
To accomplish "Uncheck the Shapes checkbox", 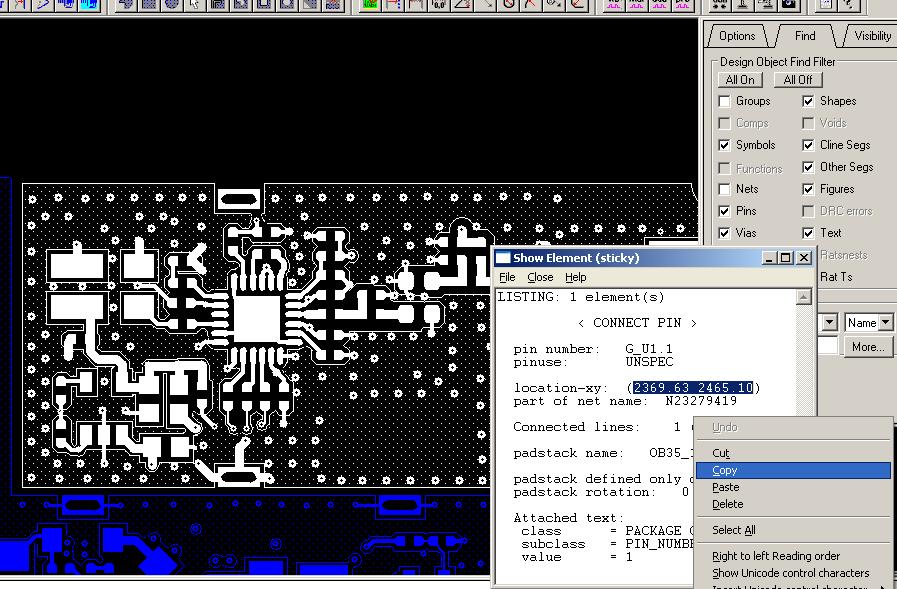I will [808, 101].
